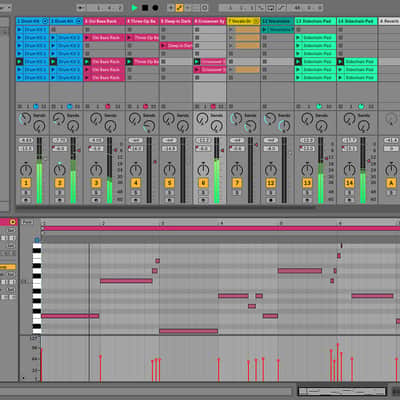Toggle track activator button 1

(x=26, y=183)
